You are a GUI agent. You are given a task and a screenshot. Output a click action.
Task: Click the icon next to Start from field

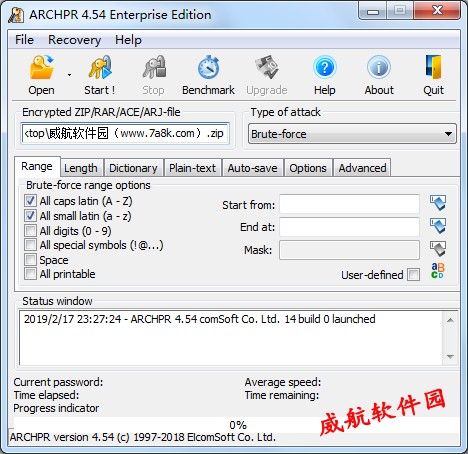(x=438, y=203)
